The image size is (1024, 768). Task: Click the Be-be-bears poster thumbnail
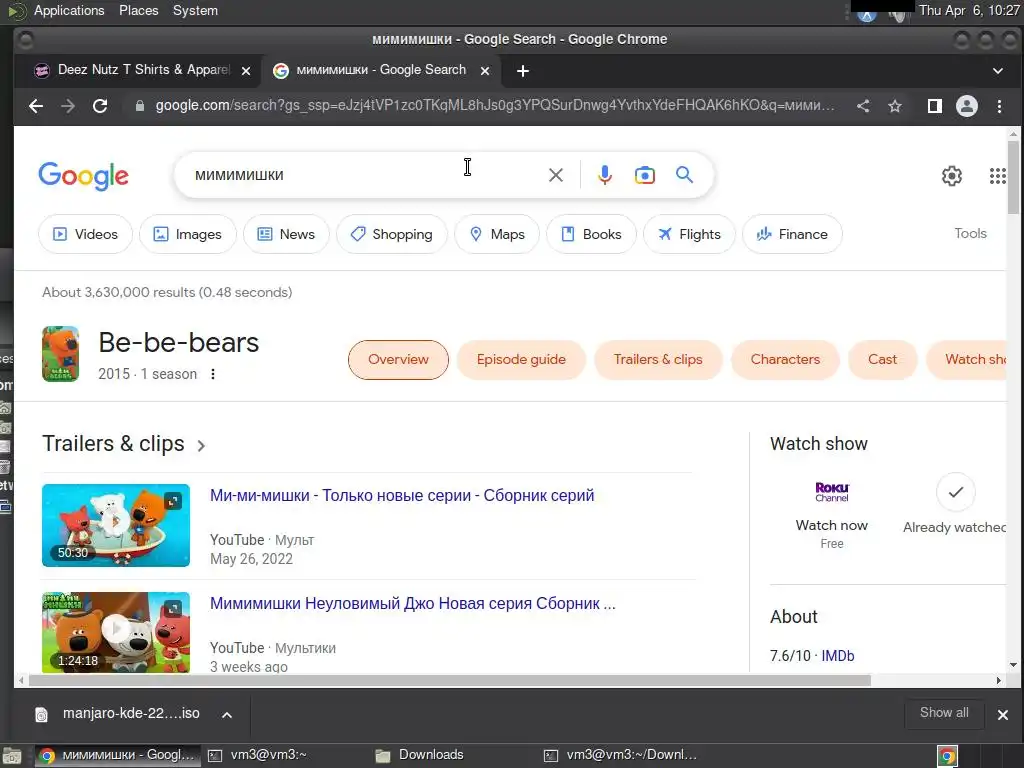pos(60,354)
